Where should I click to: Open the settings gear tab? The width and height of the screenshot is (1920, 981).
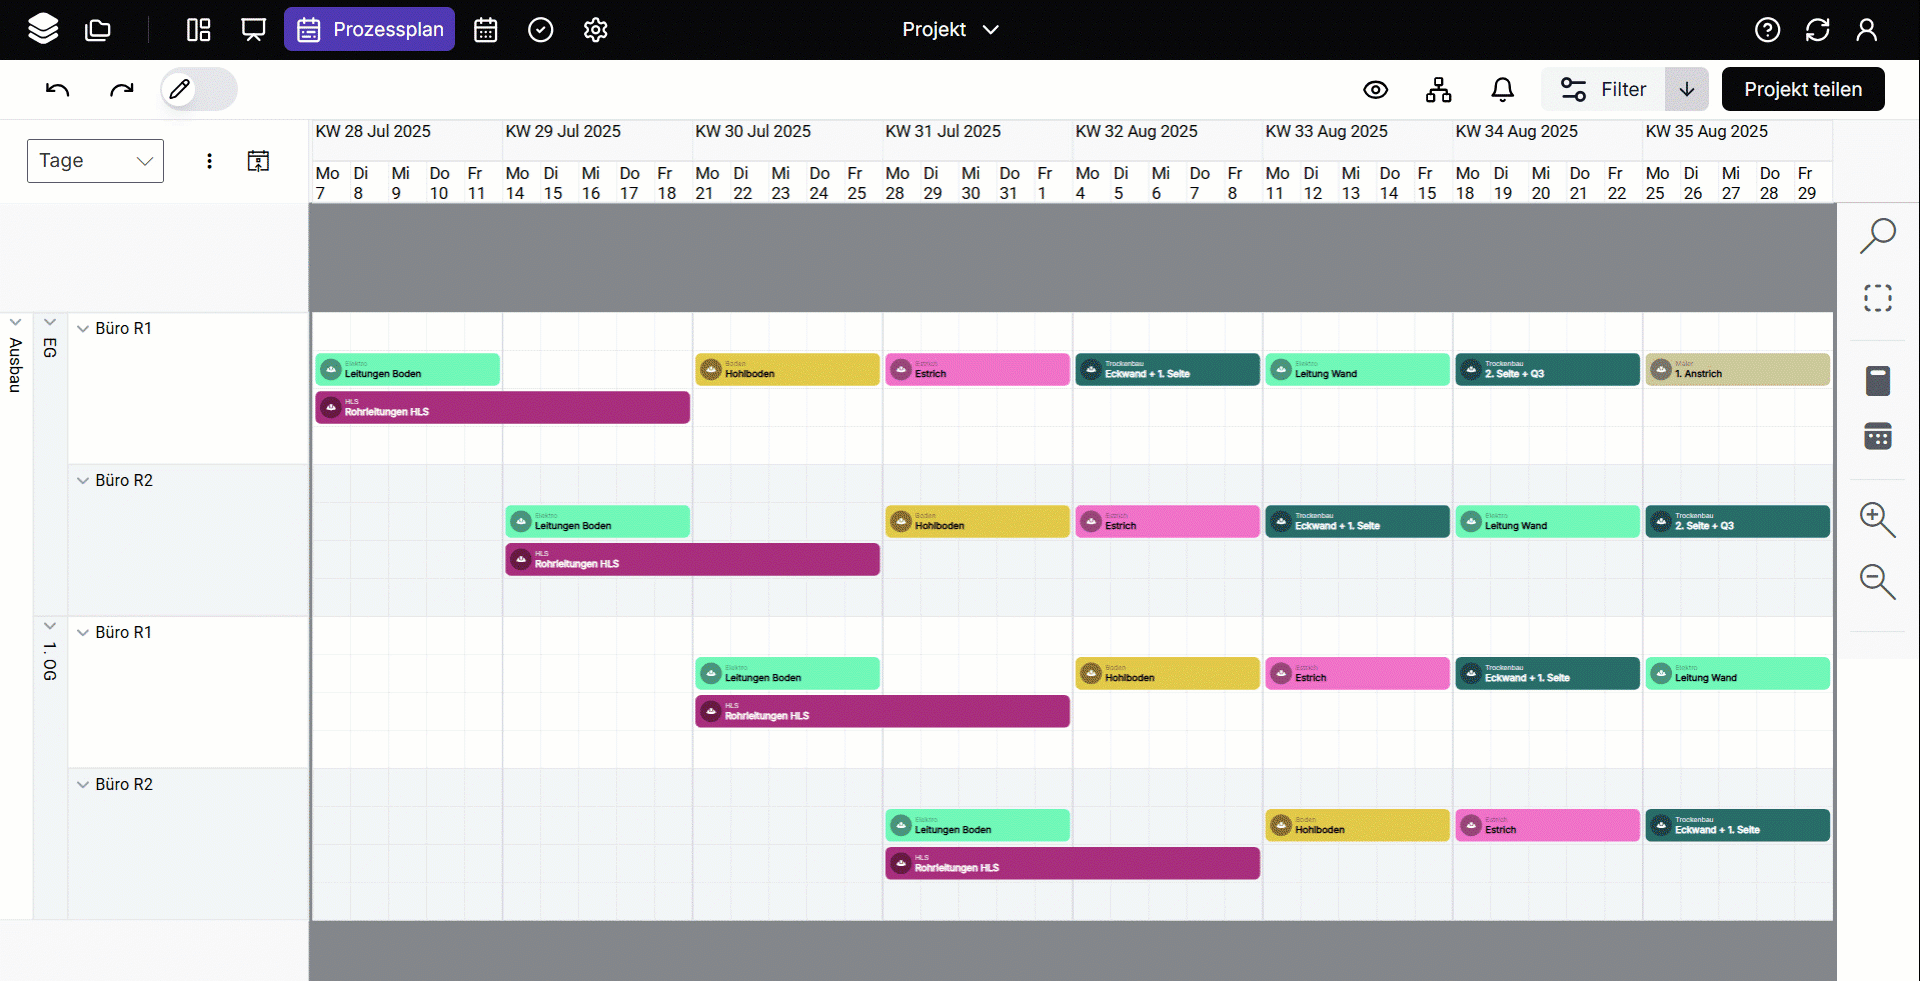[x=595, y=30]
